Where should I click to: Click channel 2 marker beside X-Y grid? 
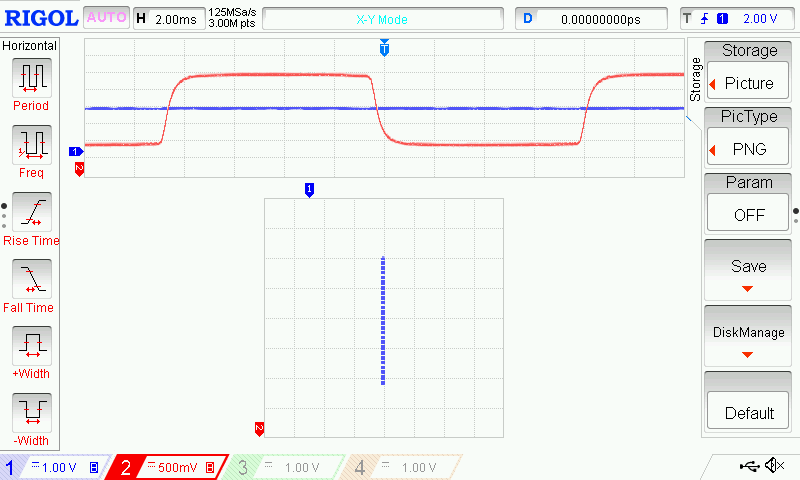point(259,430)
